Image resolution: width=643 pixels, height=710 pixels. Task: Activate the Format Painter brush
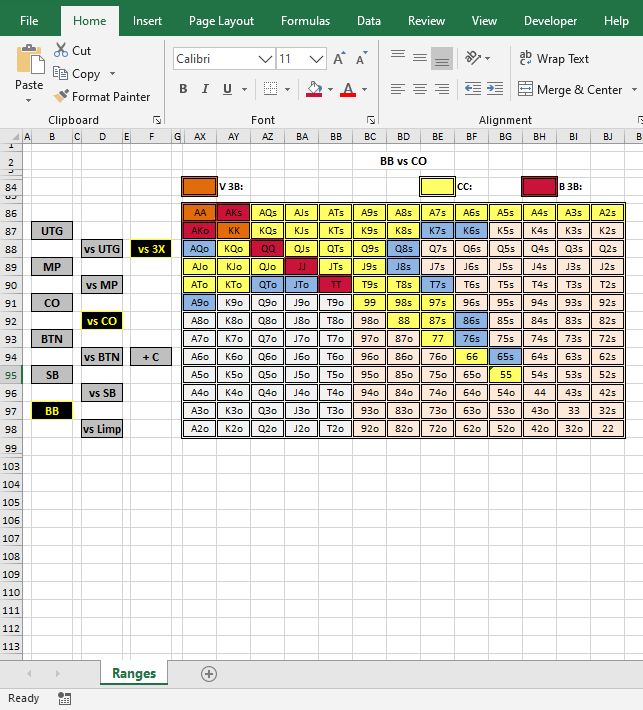pyautogui.click(x=61, y=96)
